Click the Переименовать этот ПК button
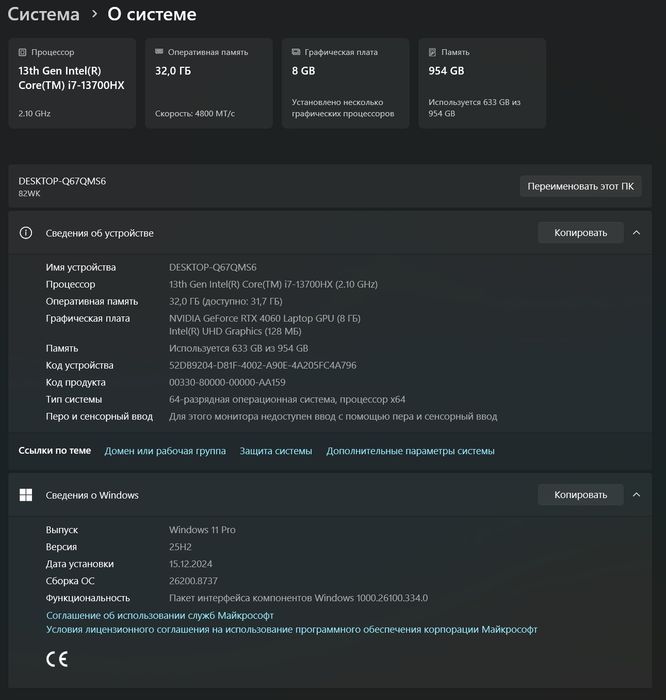Viewport: 666px width, 700px height. pyautogui.click(x=581, y=186)
